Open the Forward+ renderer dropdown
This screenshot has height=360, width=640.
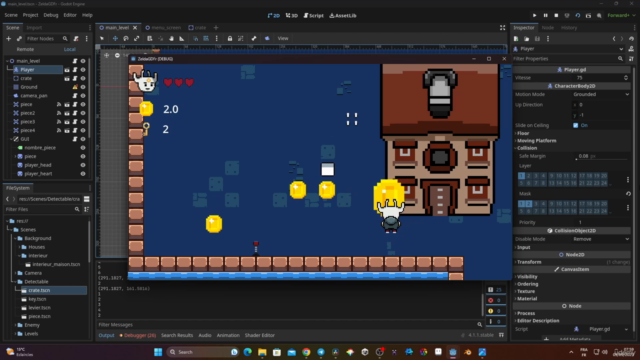point(621,16)
